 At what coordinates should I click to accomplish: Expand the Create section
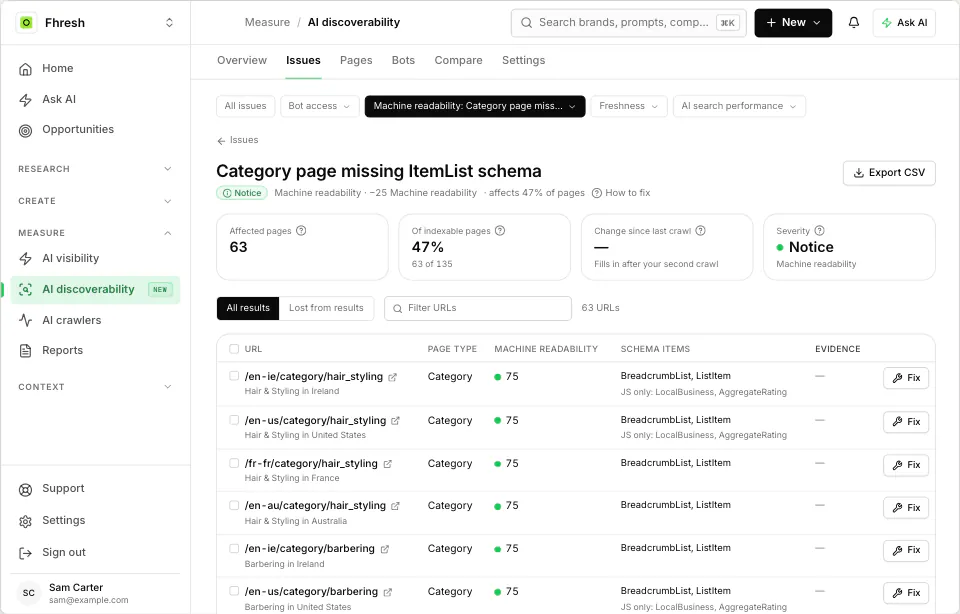click(x=95, y=201)
